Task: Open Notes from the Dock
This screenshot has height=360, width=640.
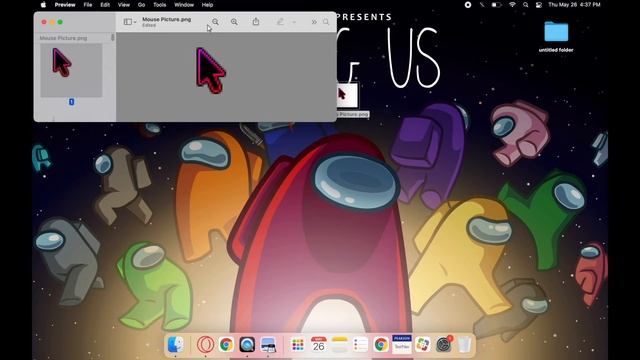Action: point(339,344)
